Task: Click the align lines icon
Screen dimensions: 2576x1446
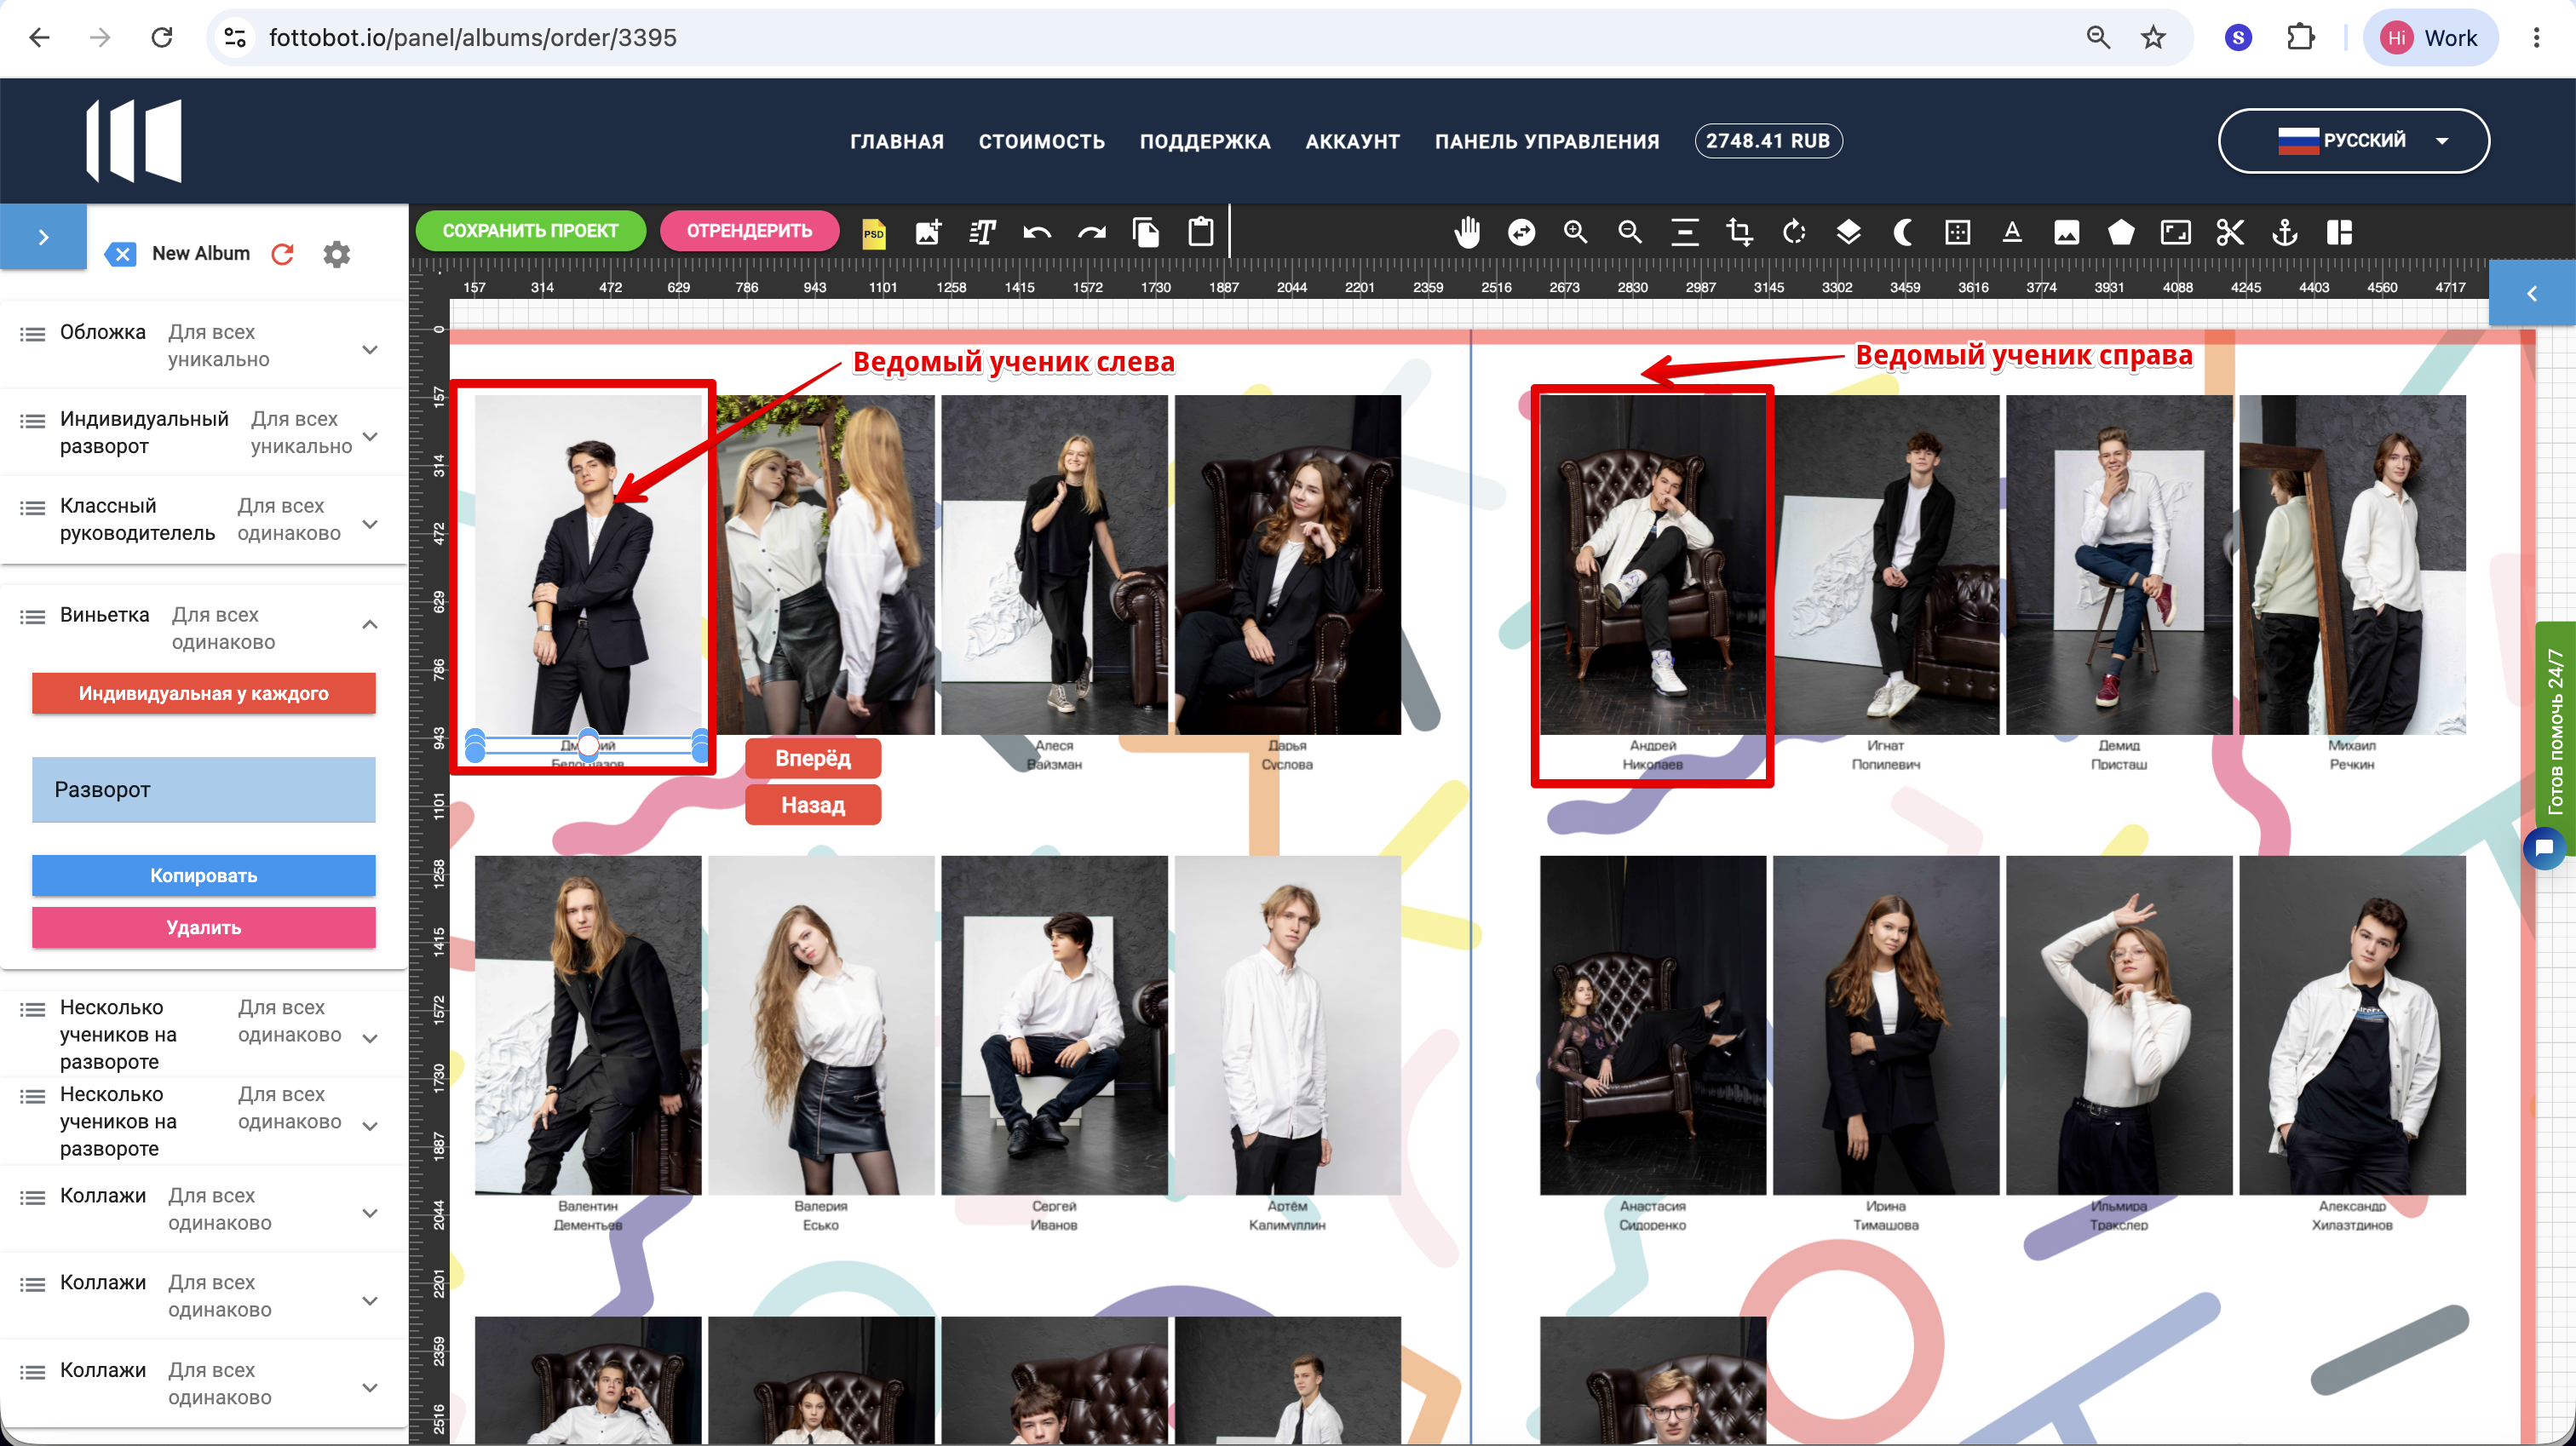Action: 1685,233
